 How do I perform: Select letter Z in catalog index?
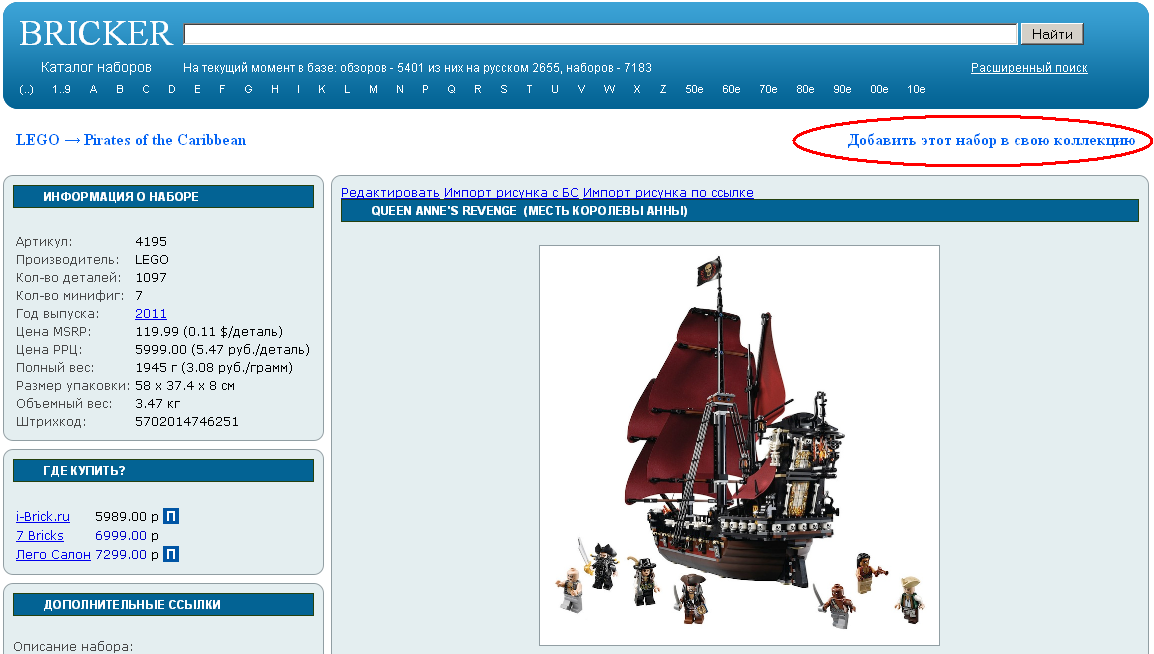click(663, 89)
